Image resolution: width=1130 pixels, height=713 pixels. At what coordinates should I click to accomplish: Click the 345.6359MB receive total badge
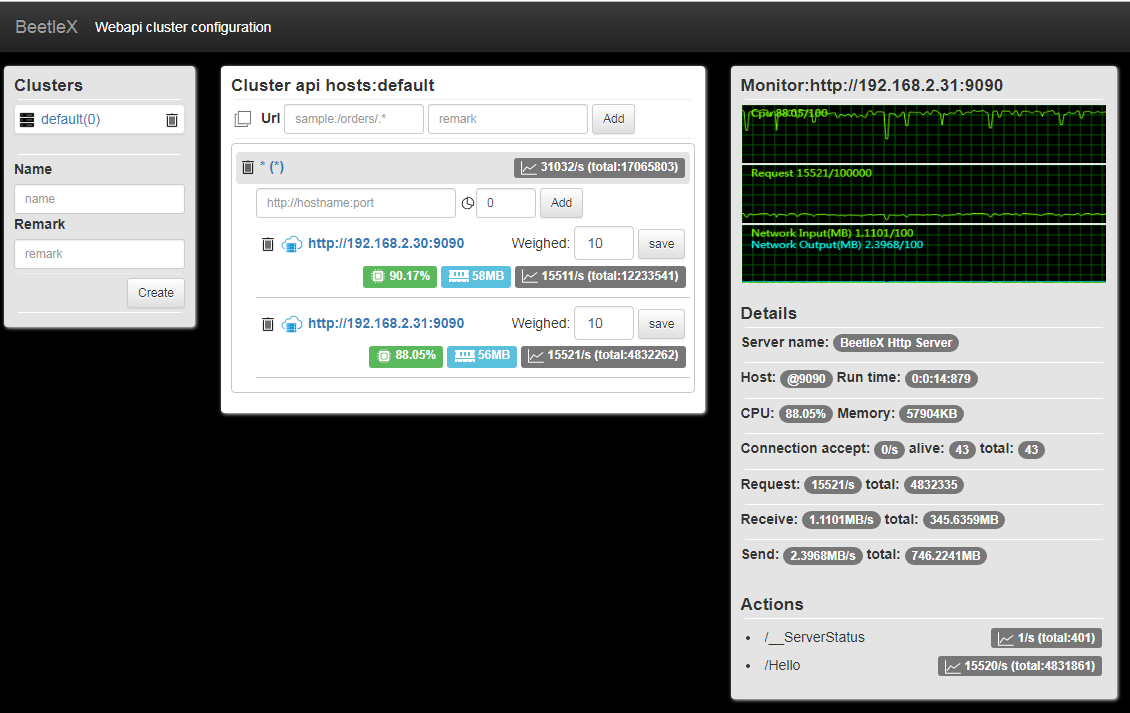click(964, 520)
